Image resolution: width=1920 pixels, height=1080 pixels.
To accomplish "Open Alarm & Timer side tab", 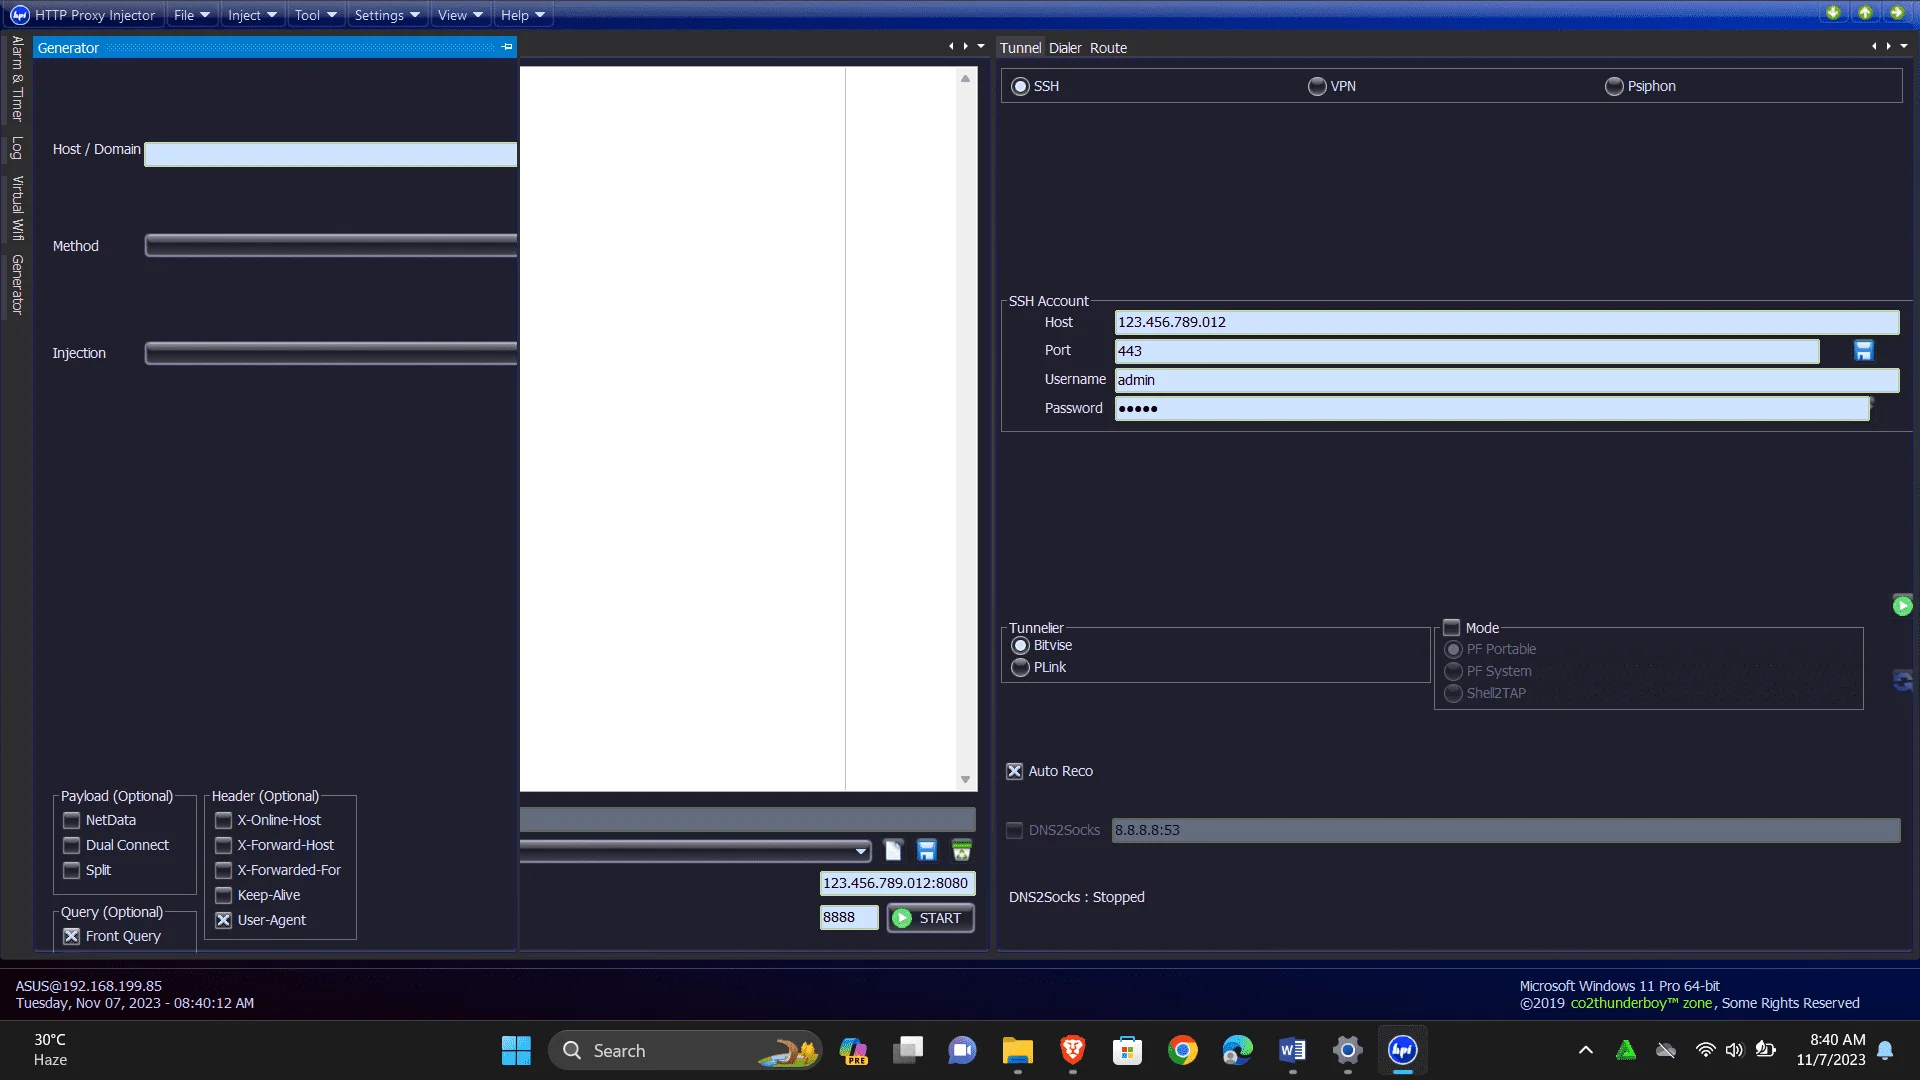I will (x=17, y=79).
